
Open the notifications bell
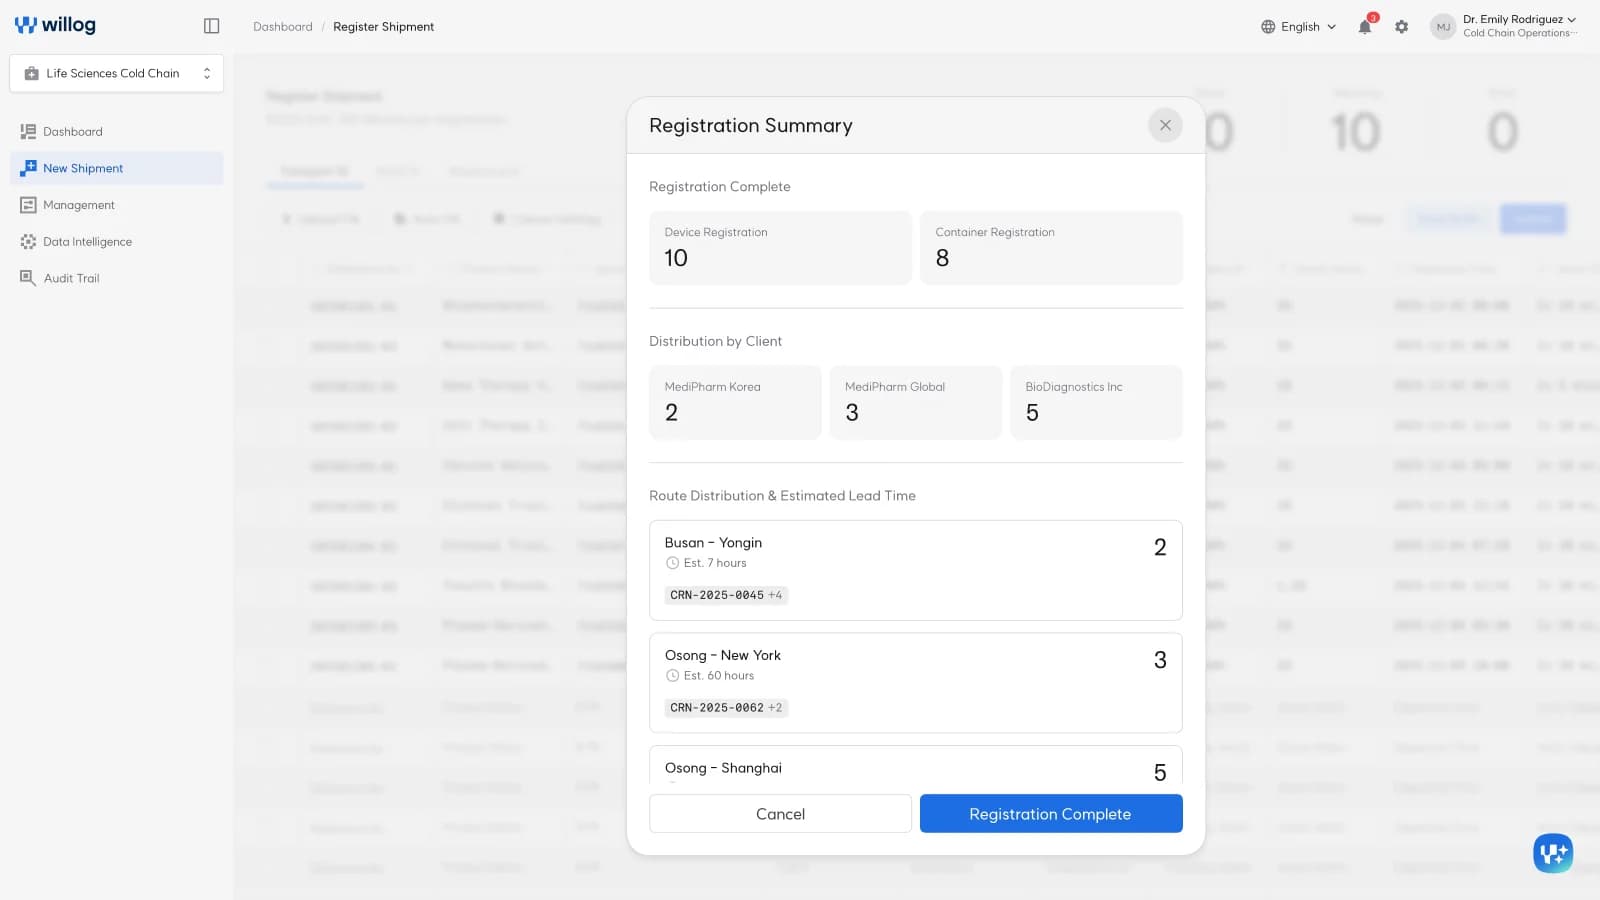click(x=1365, y=27)
